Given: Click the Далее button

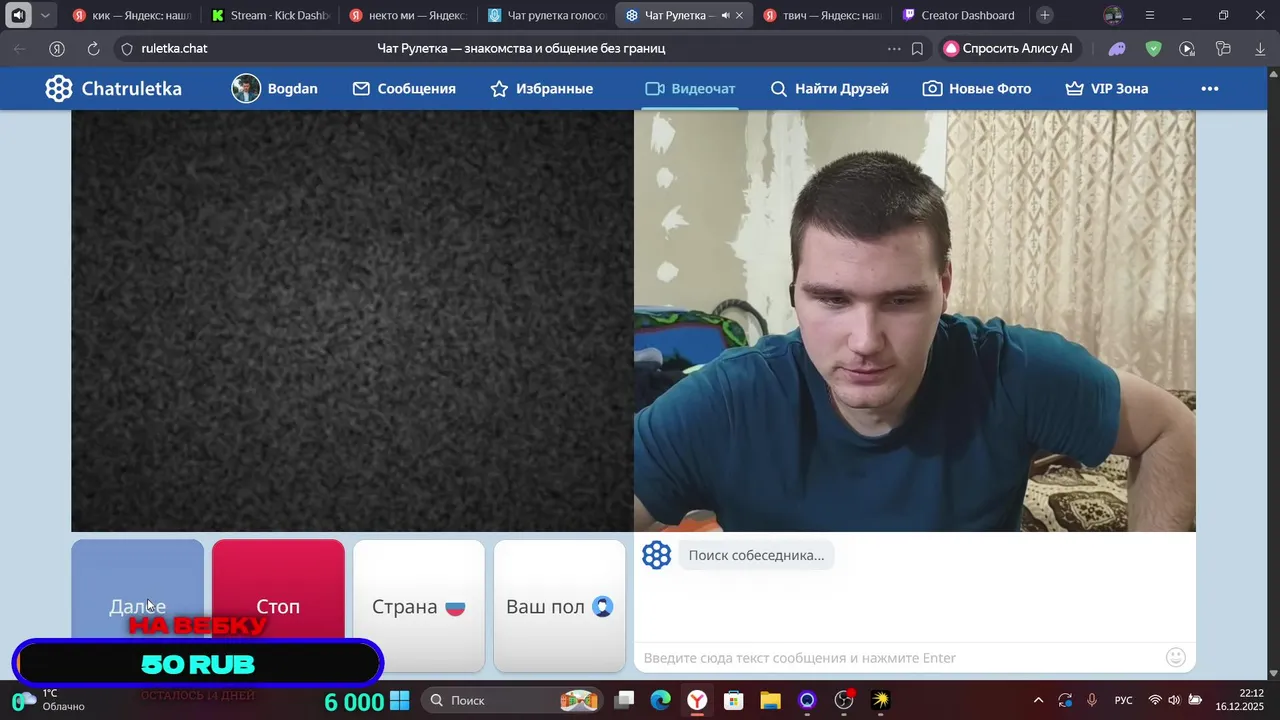Looking at the screenshot, I should pos(137,606).
